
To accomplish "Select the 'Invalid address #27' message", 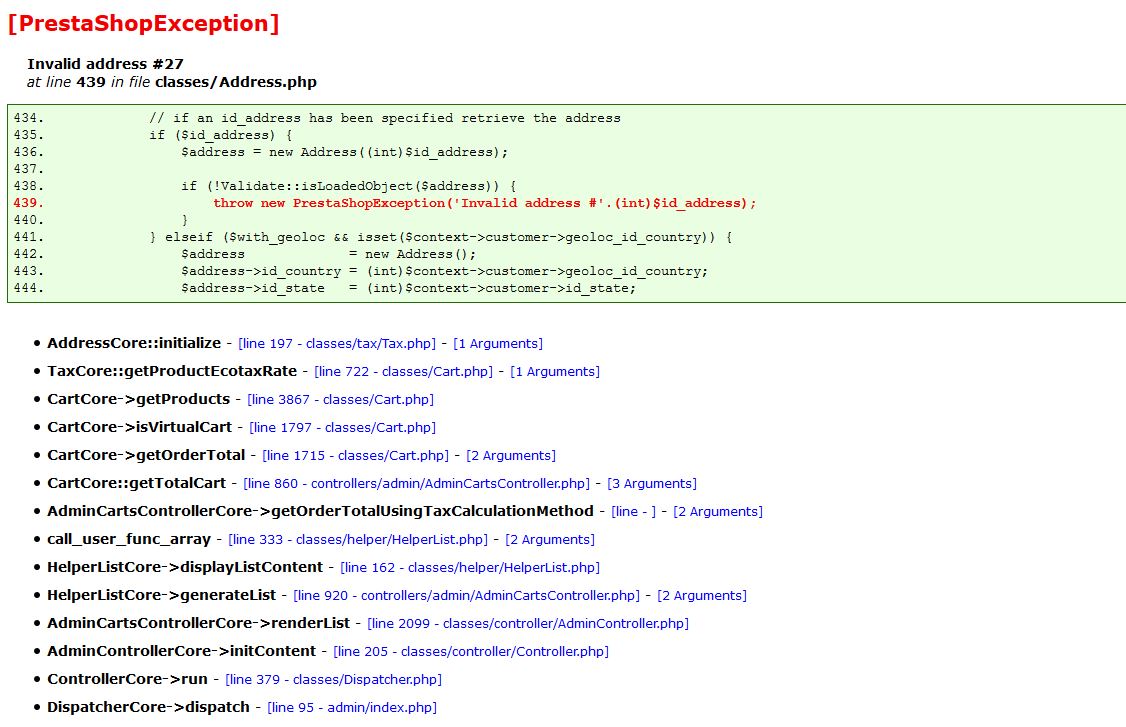I will pos(106,64).
